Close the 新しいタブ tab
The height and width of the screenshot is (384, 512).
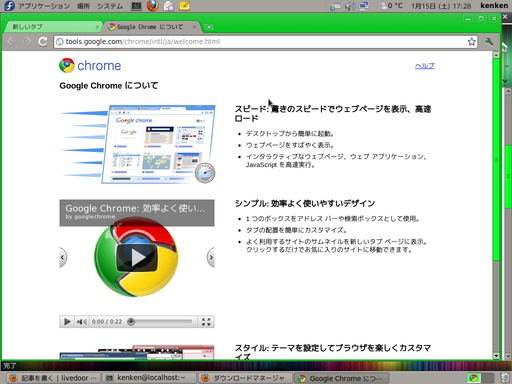pyautogui.click(x=97, y=27)
